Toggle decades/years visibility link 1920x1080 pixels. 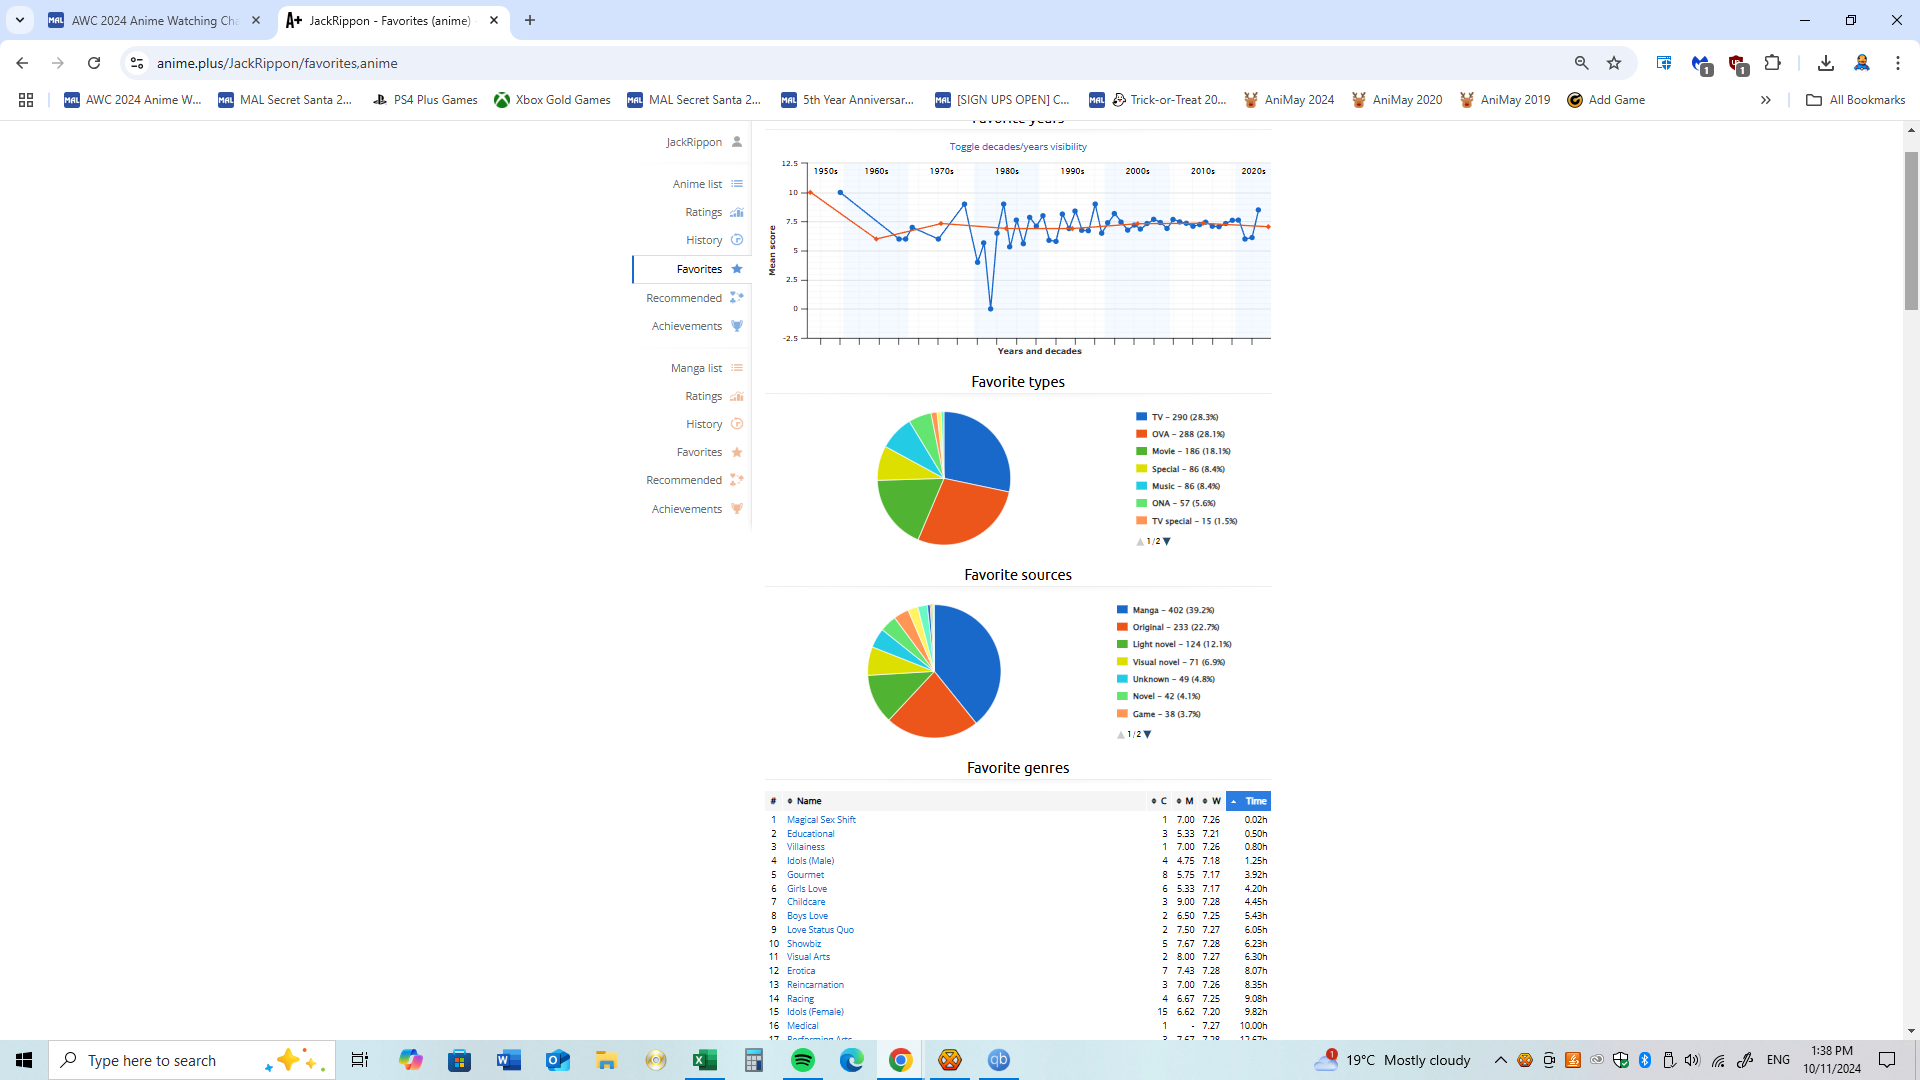[1018, 147]
